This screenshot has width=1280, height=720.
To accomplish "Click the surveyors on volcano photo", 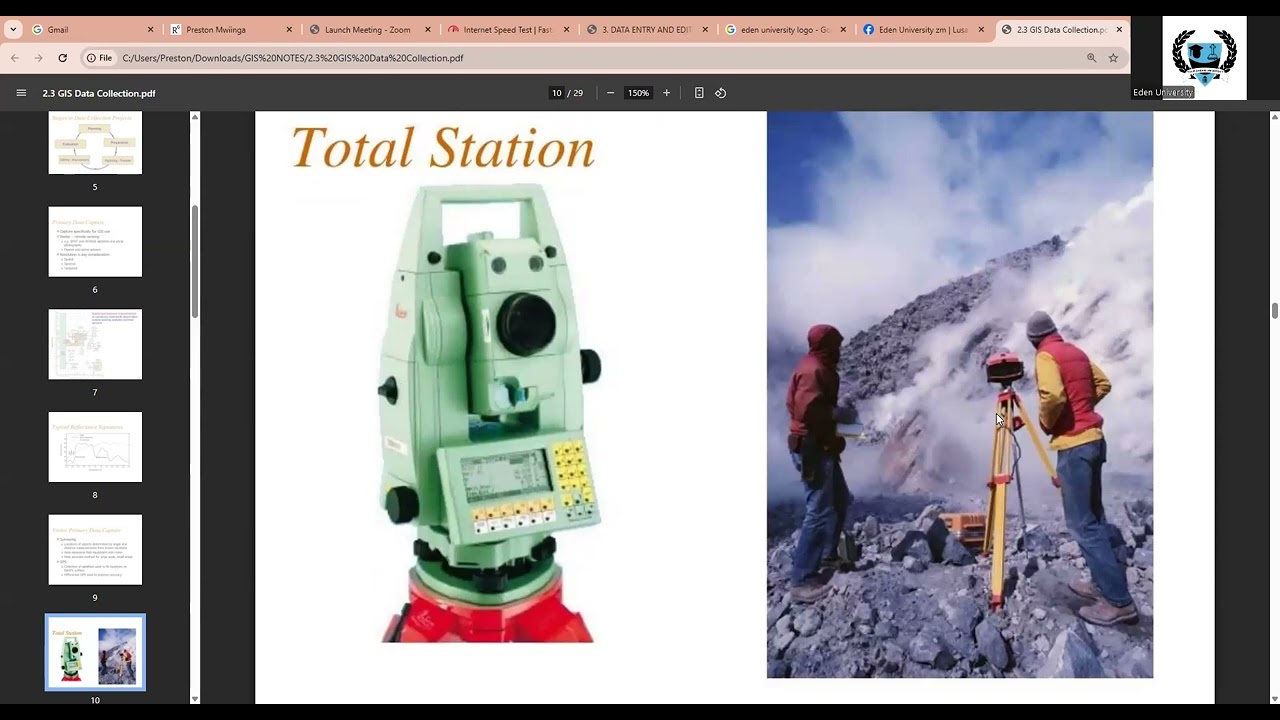I will point(960,395).
